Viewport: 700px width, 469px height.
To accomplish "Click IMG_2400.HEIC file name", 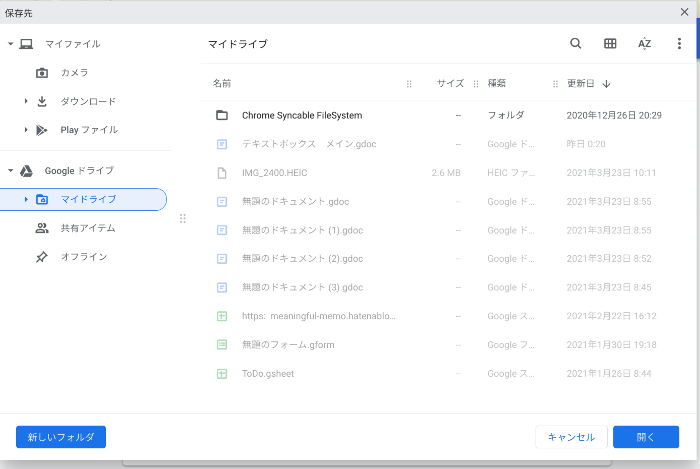I will point(275,173).
